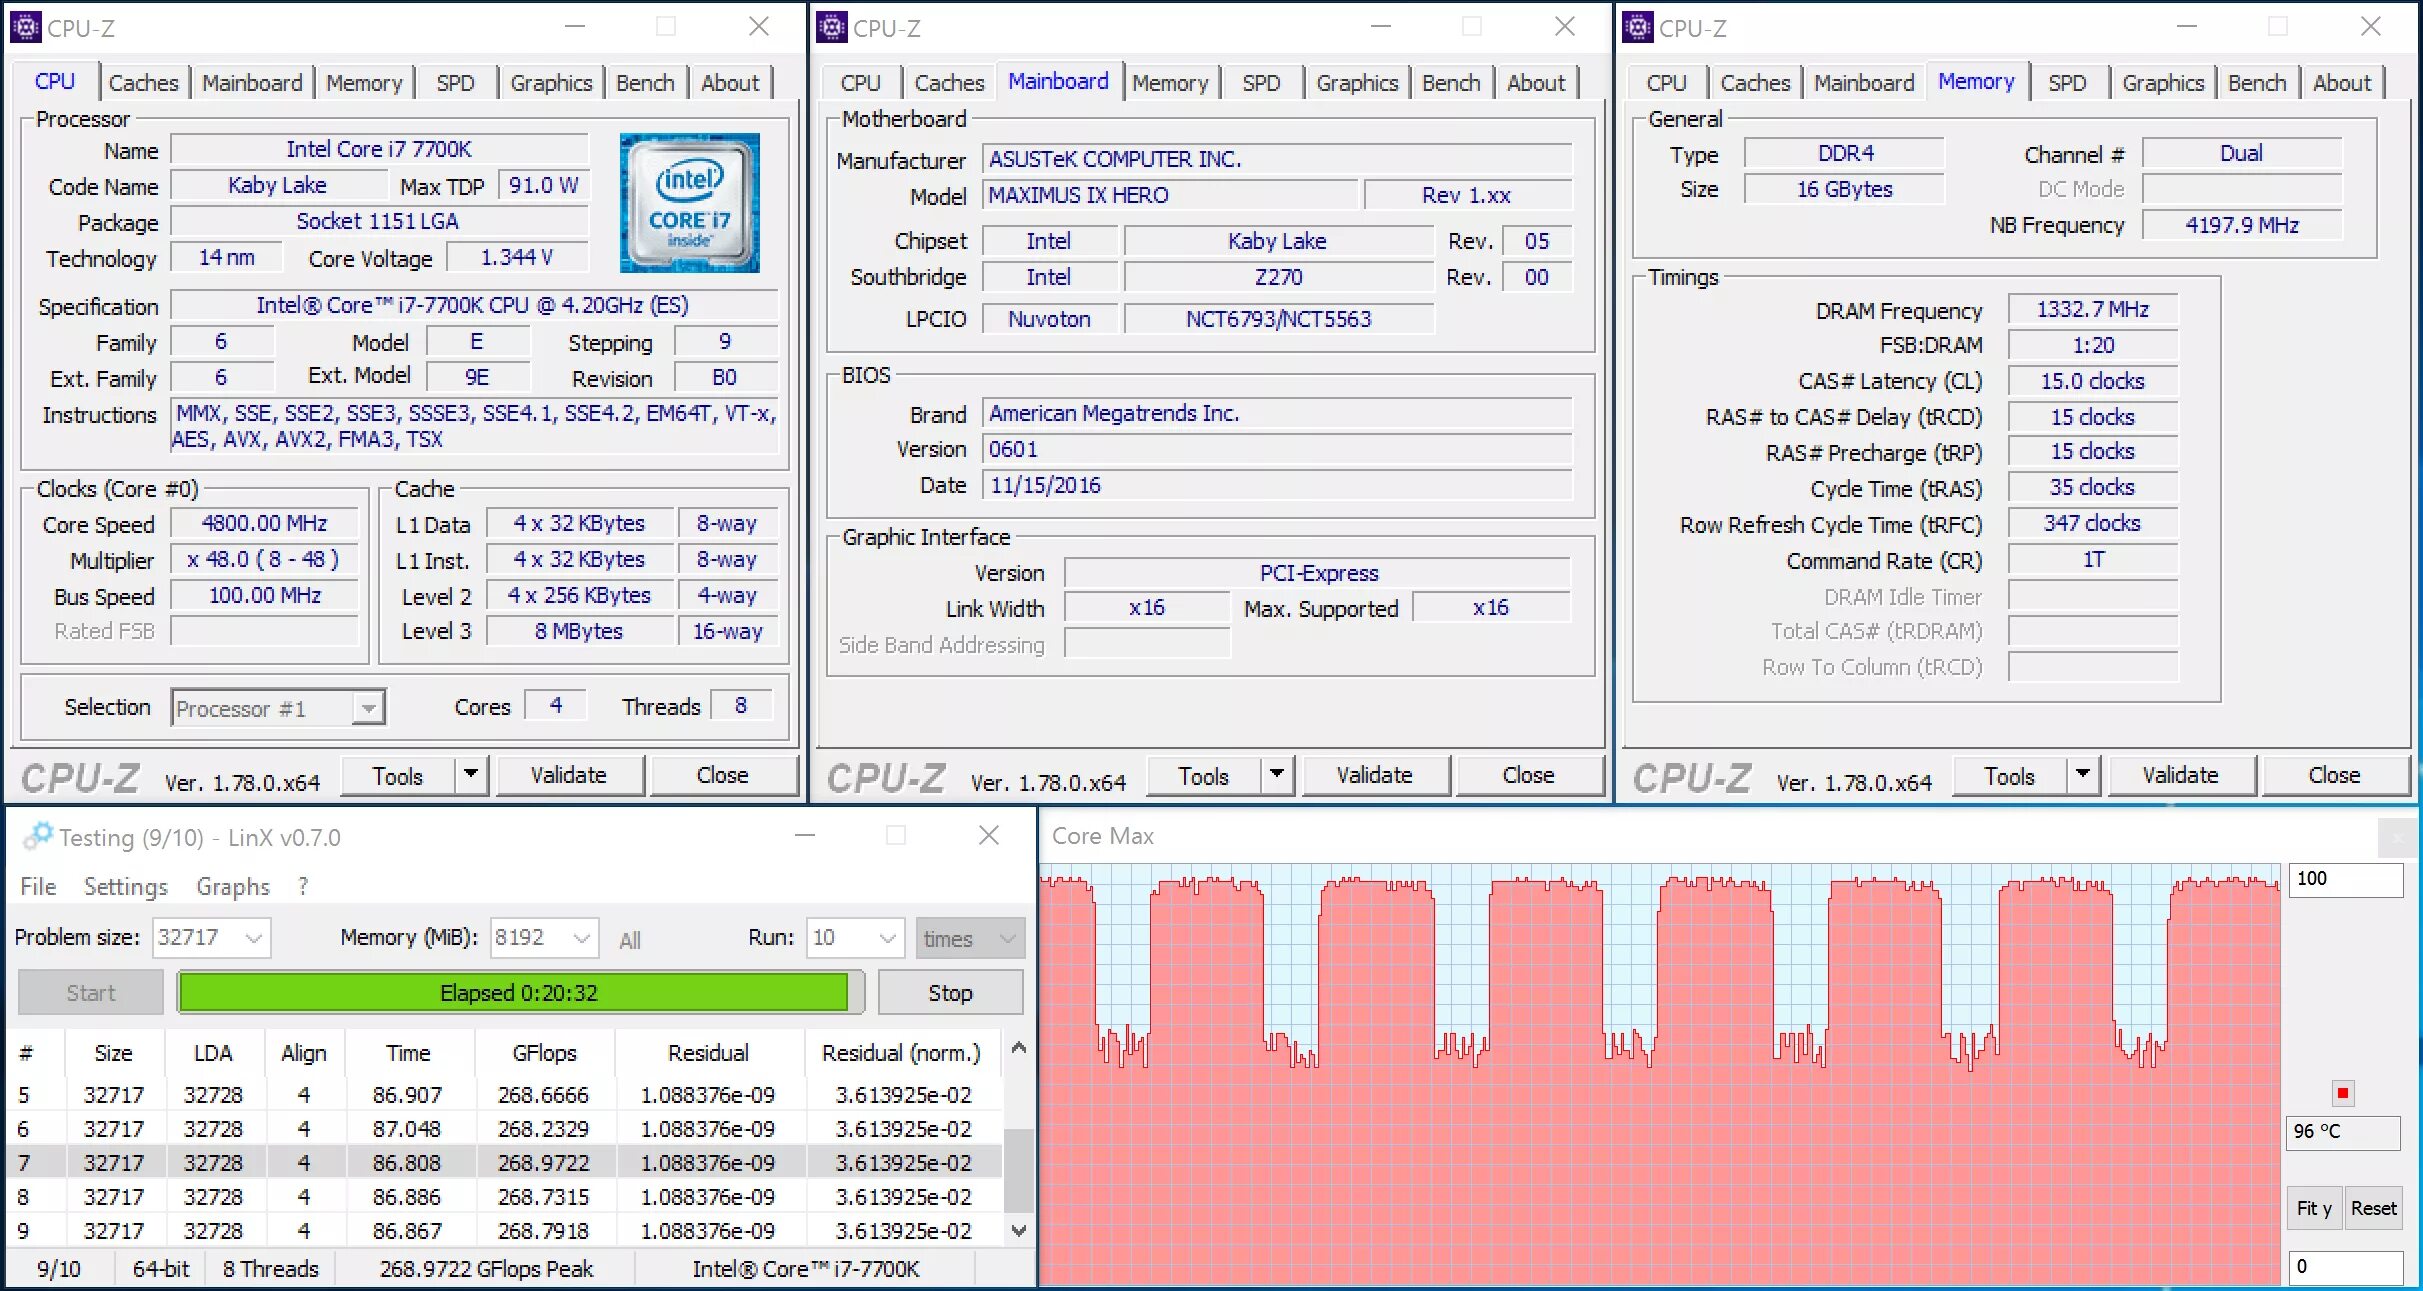Stop the LinX test
This screenshot has width=2423, height=1291.
[950, 993]
